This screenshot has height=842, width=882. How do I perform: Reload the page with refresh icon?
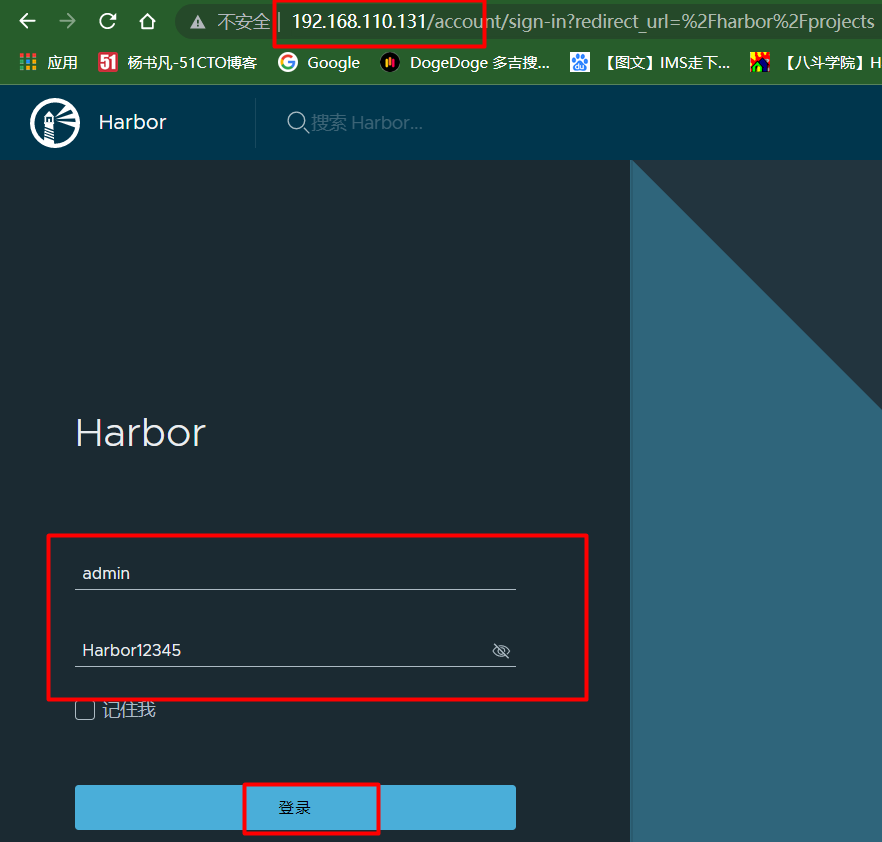coord(107,21)
